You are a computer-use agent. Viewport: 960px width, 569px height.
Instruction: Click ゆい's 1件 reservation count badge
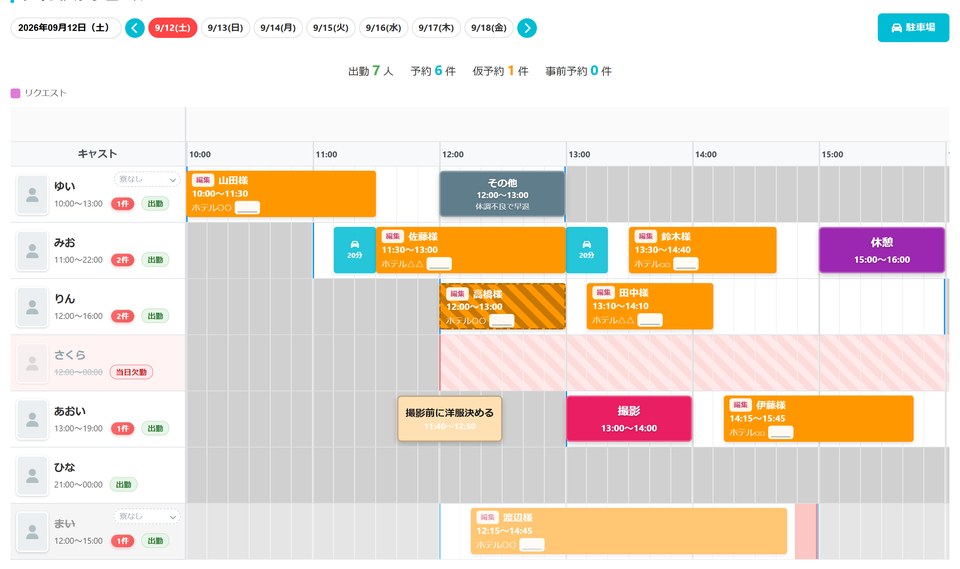point(122,204)
